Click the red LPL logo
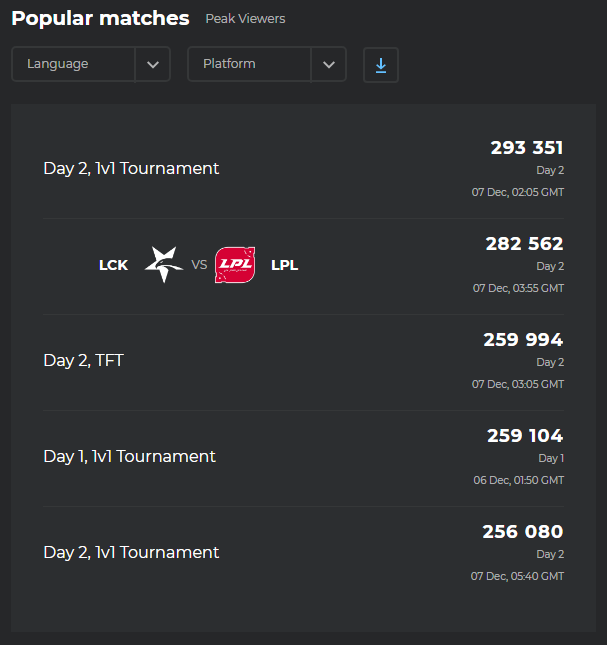The image size is (607, 645). pyautogui.click(x=235, y=265)
